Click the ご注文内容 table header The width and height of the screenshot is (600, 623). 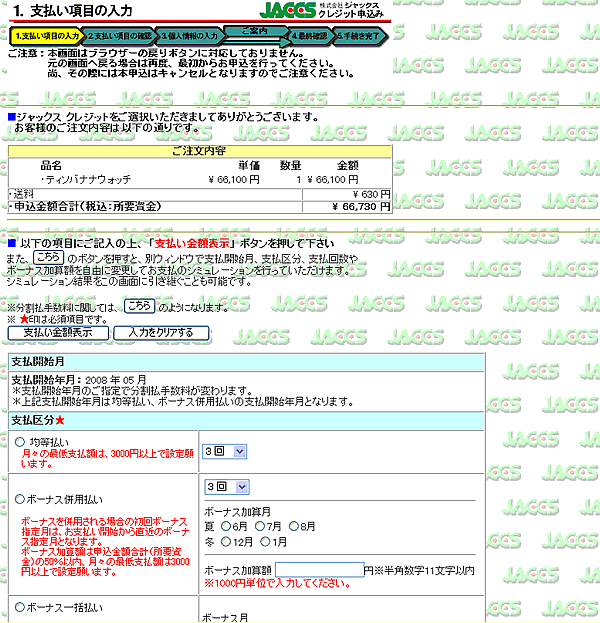pos(200,151)
